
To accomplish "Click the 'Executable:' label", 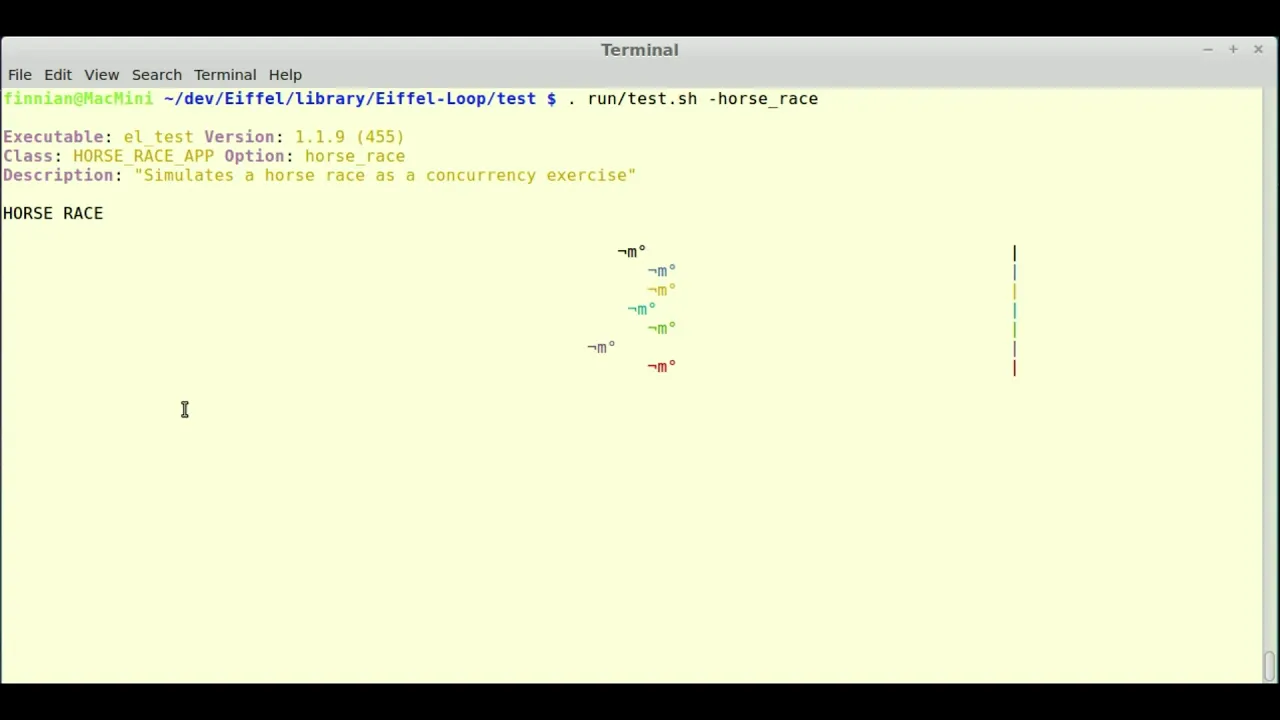I will pos(58,137).
